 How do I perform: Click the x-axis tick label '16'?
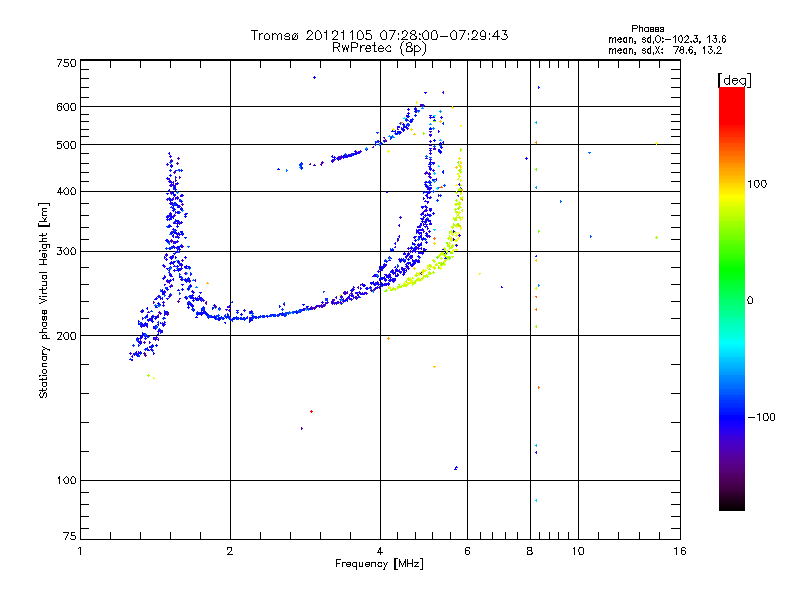point(680,551)
